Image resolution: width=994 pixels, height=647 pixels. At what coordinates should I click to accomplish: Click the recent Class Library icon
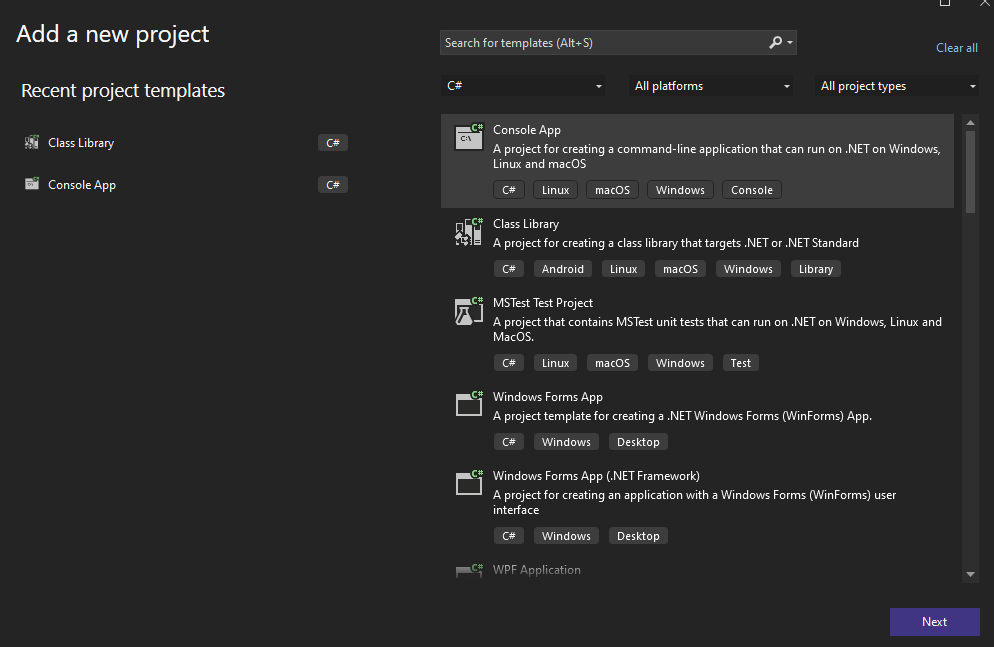31,143
